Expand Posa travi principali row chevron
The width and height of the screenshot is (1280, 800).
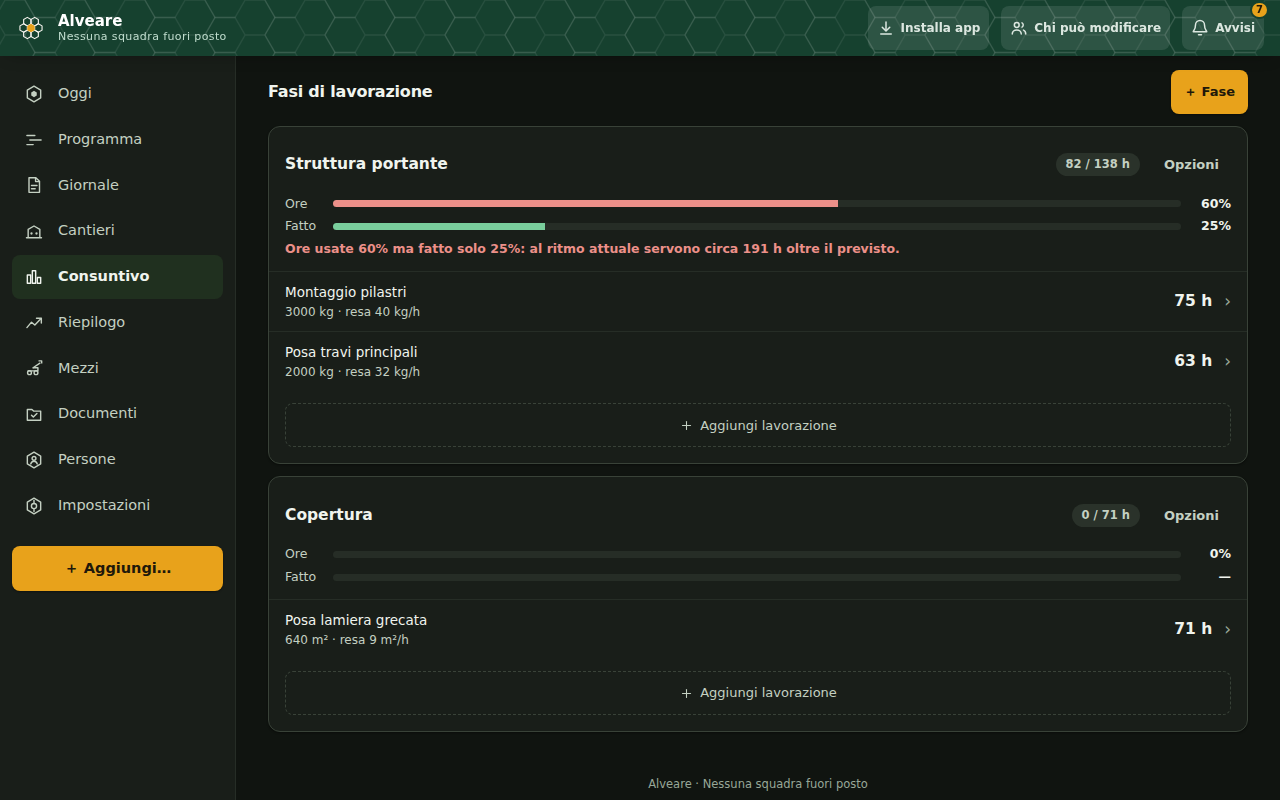coord(1227,362)
